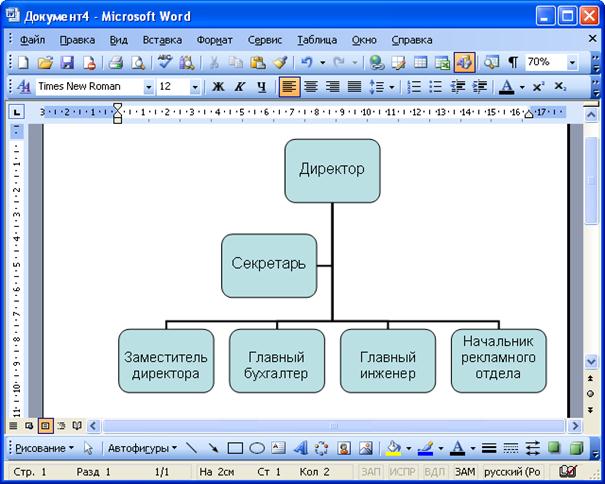Screen dimensions: 605x484
Task: Click the Автофигуры button
Action: tap(141, 448)
